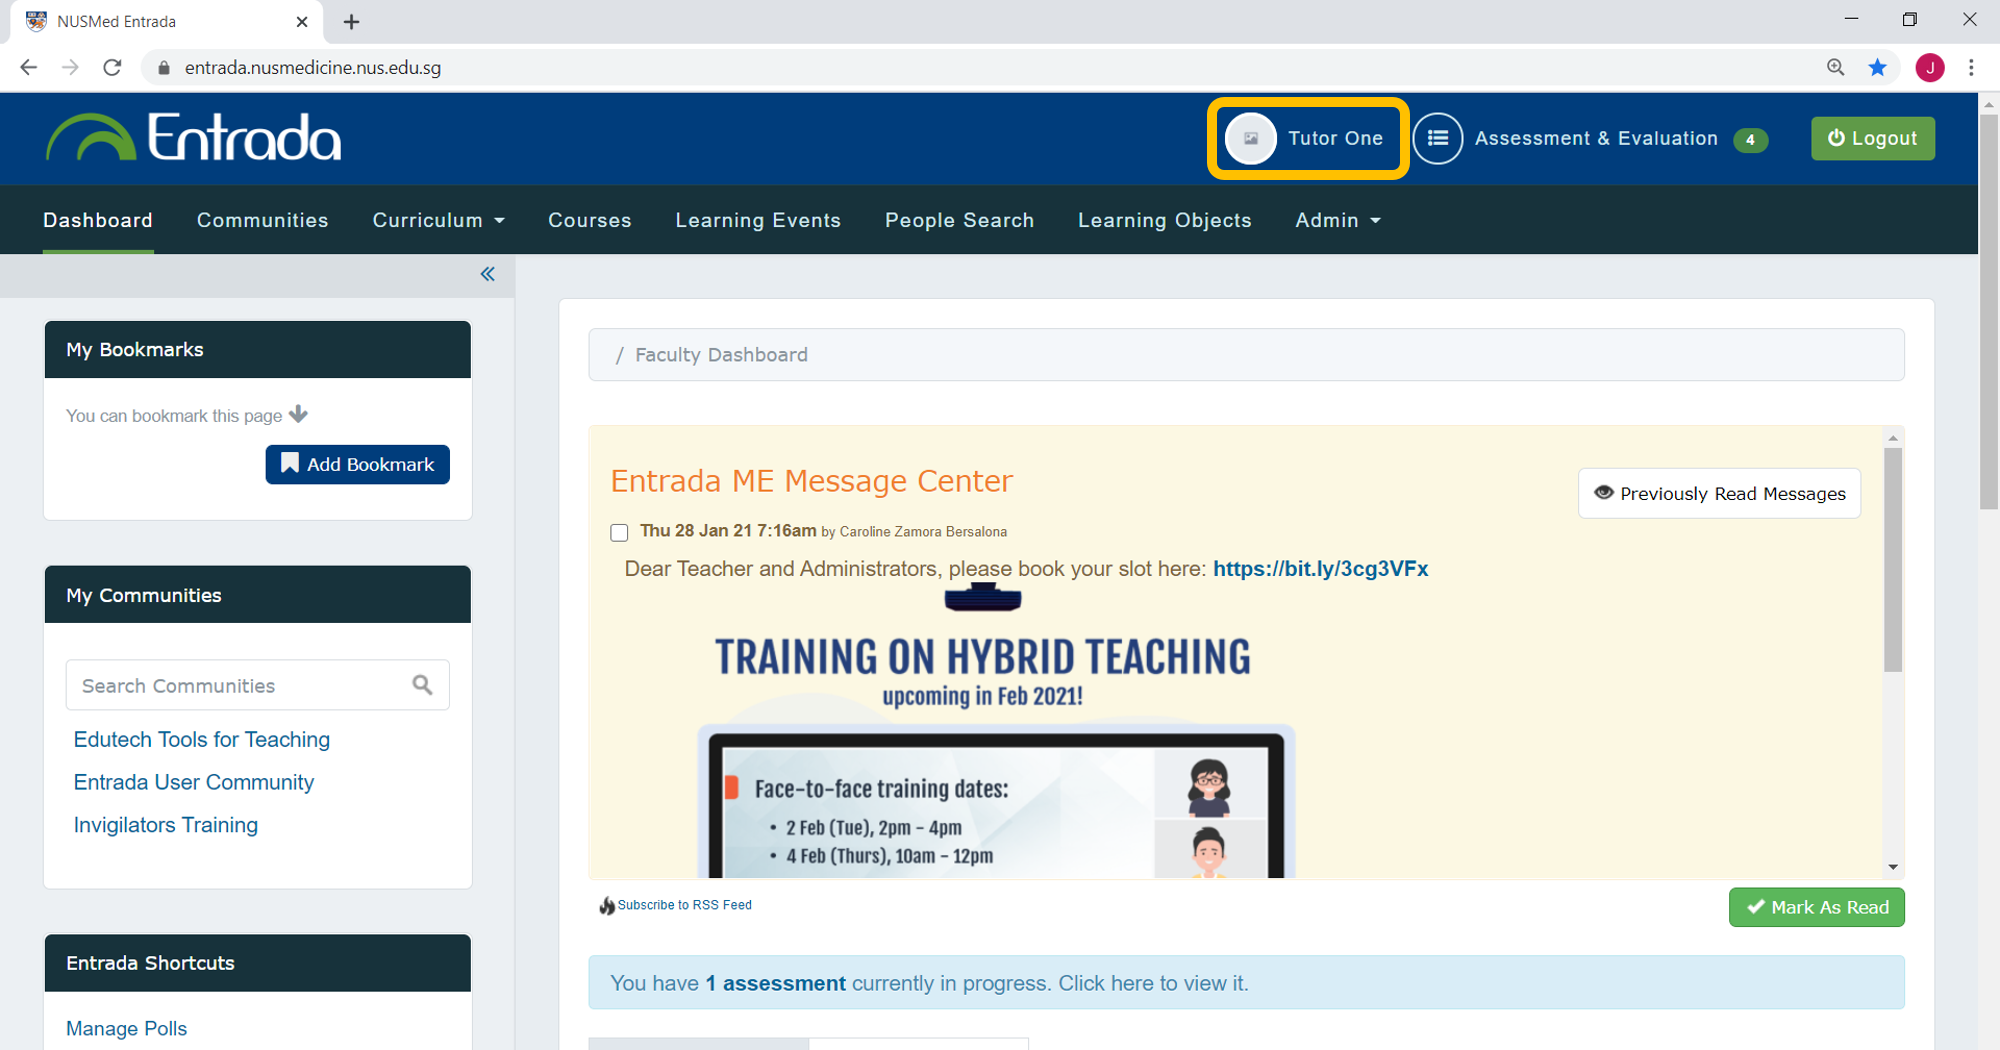Go to Learning Events
This screenshot has height=1050, width=2000.
(758, 220)
